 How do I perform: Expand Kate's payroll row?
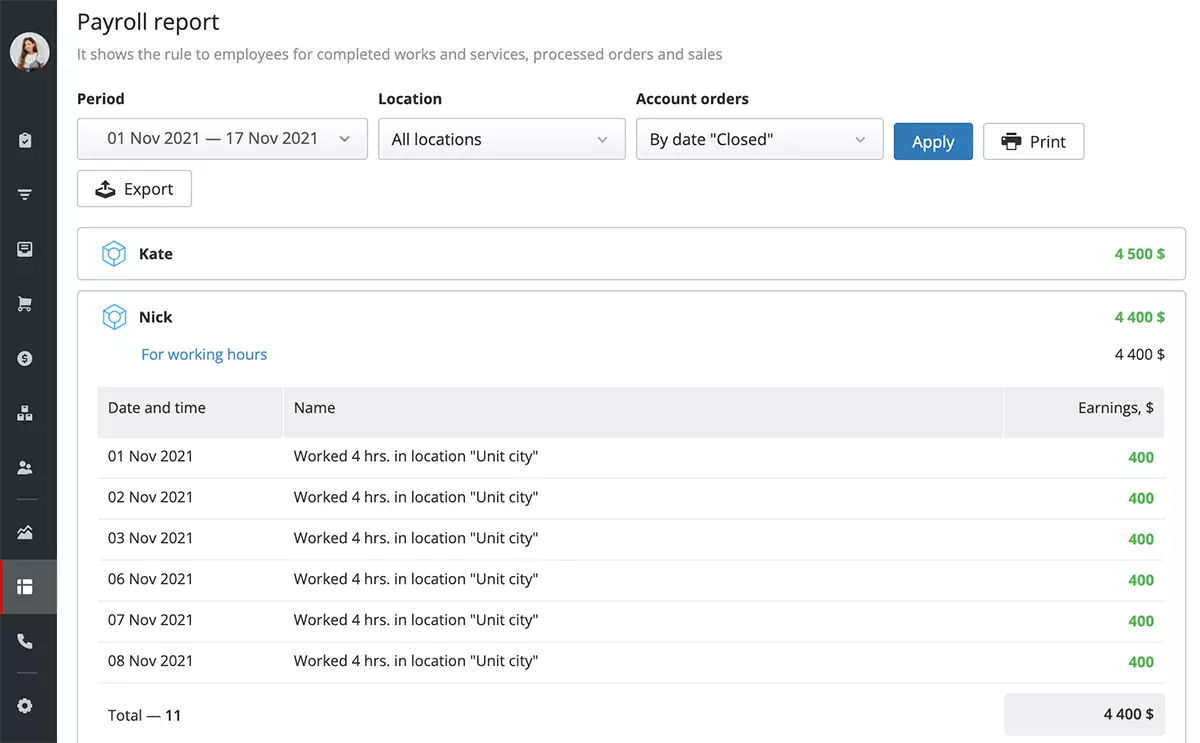tap(632, 254)
